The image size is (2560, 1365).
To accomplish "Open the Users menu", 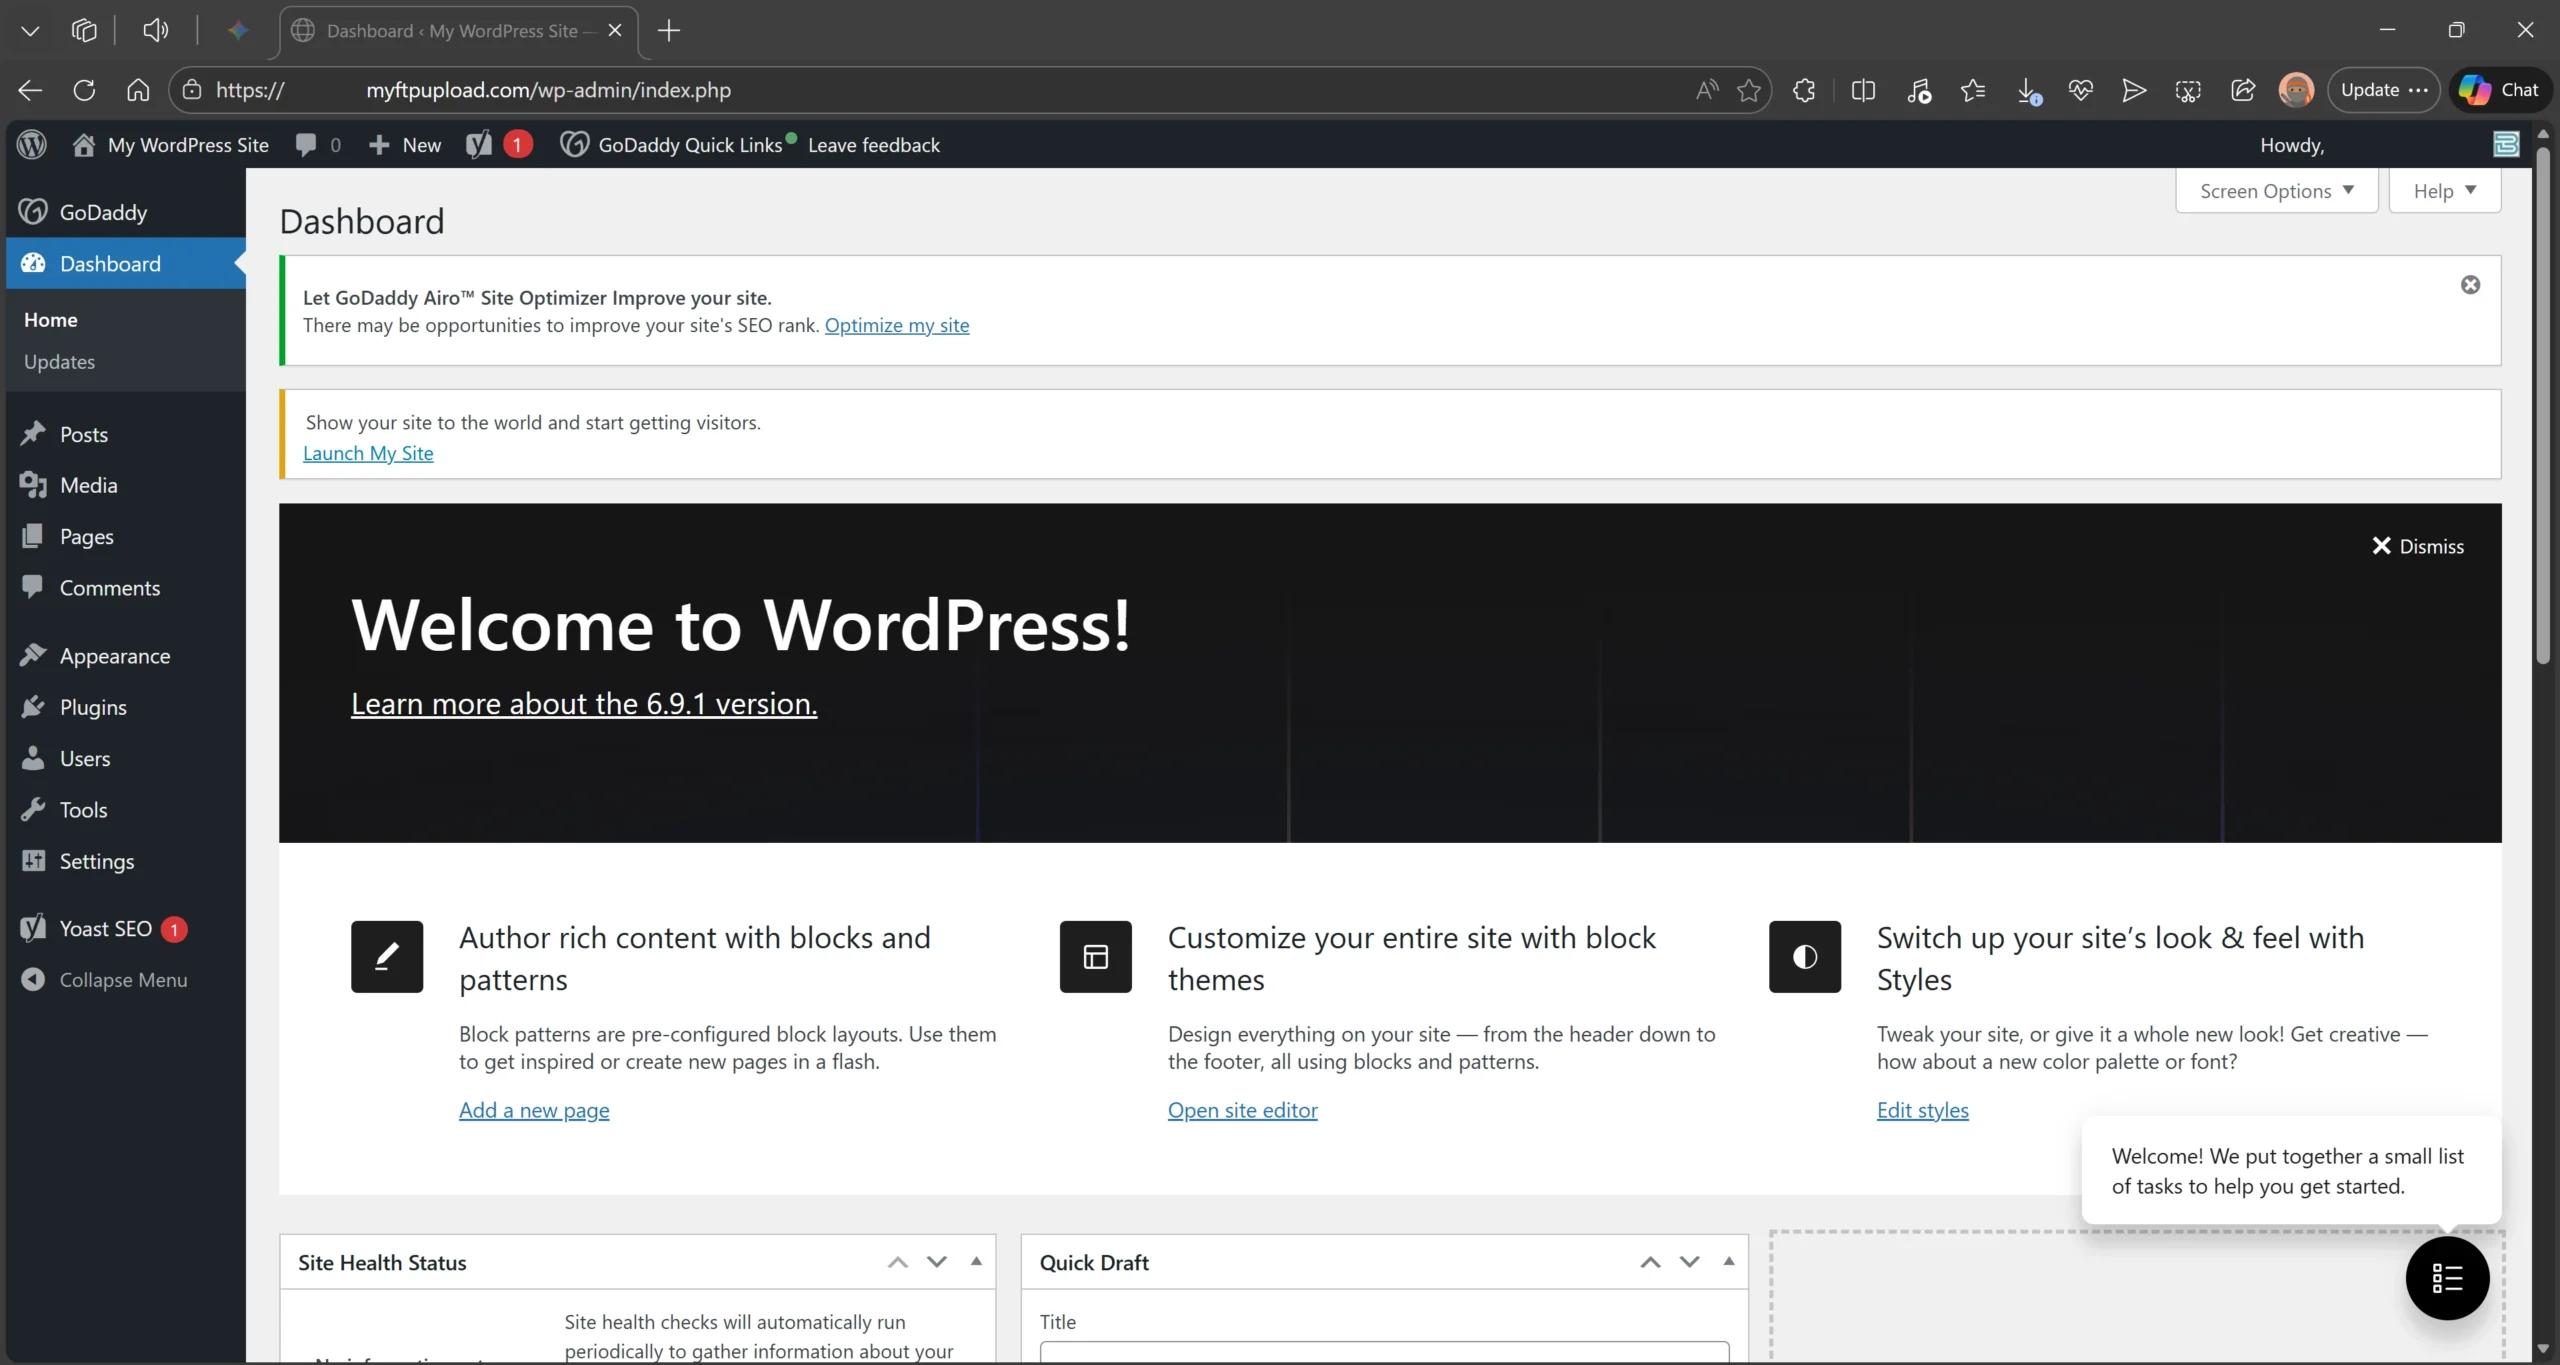I will point(124,759).
